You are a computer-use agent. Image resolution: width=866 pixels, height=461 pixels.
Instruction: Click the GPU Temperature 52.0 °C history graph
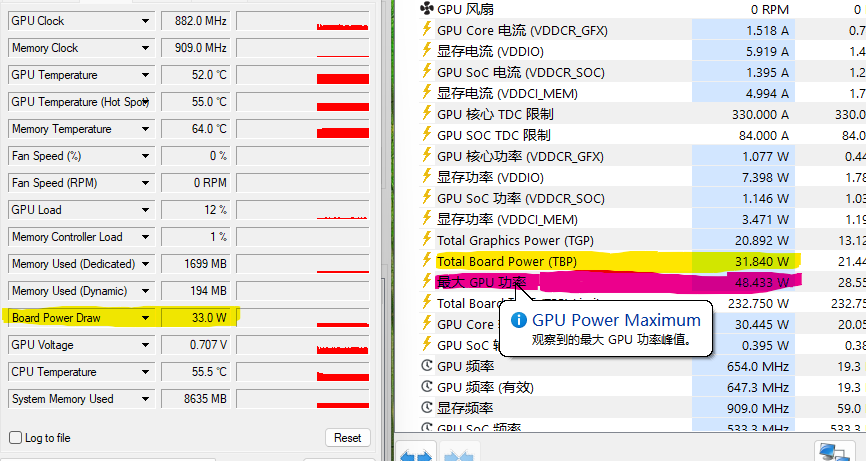[x=303, y=75]
